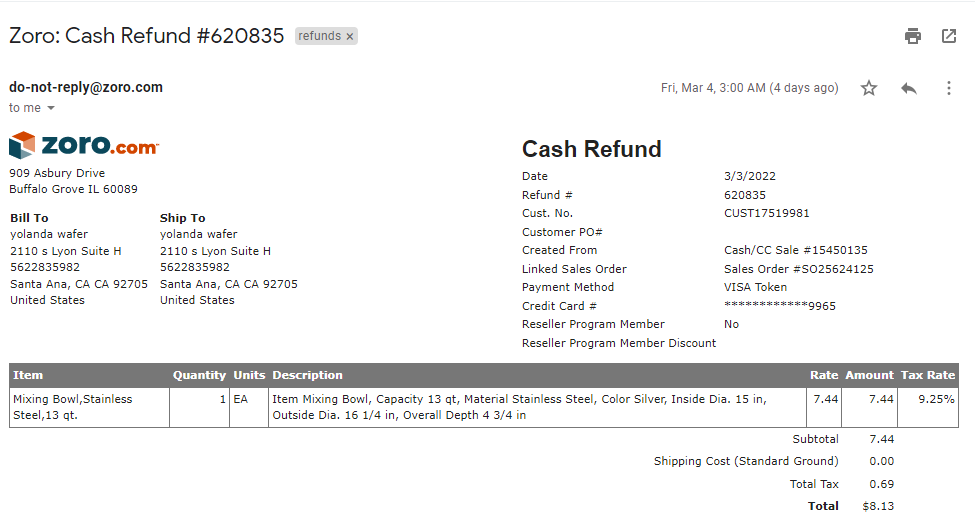
Task: Click 'Shipping Cost (Standard Ground)' label
Action: point(746,461)
